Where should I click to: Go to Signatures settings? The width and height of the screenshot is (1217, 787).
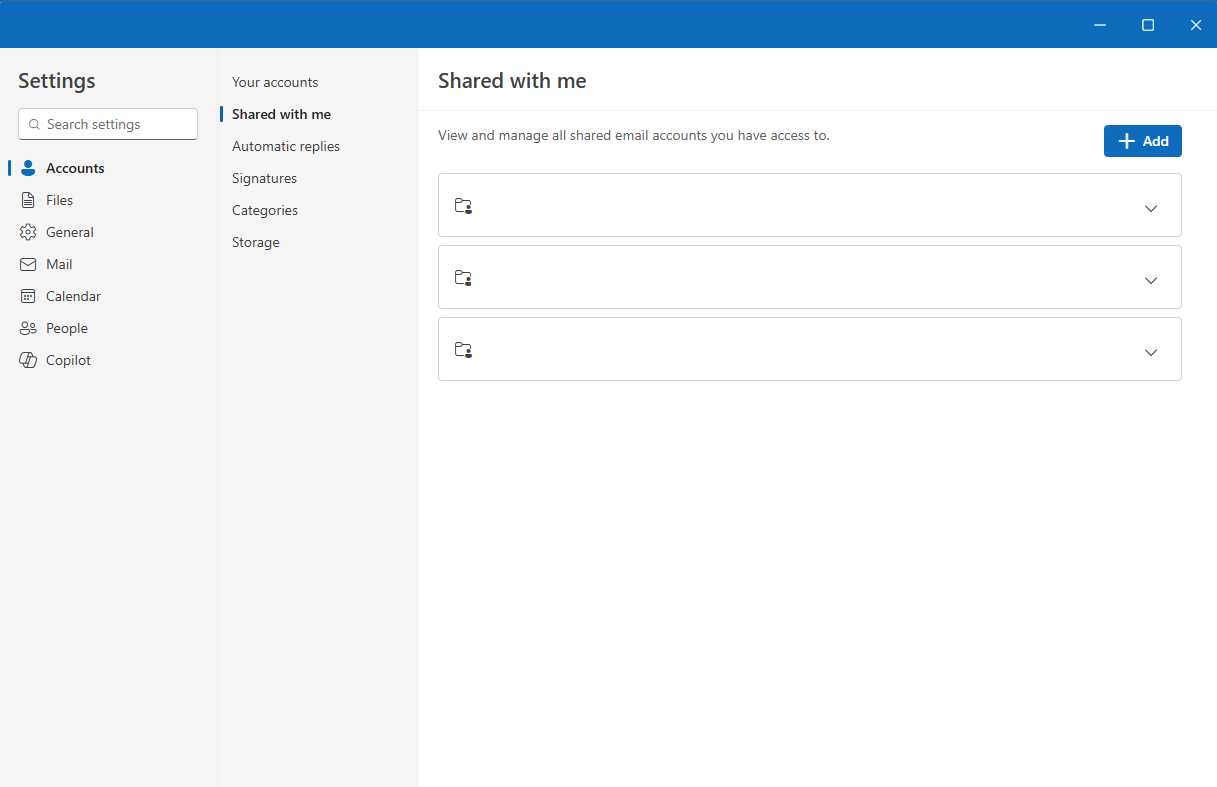[x=264, y=178]
